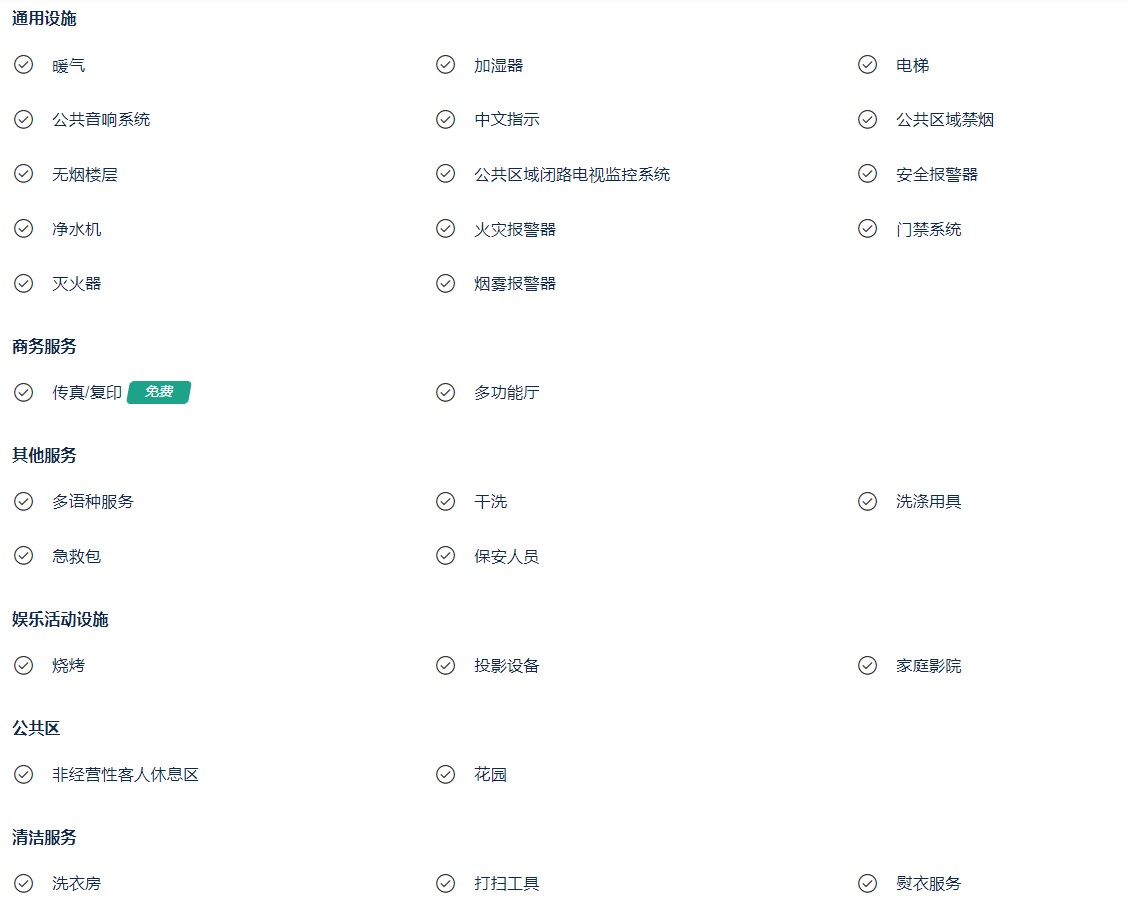Select the checkmark icon for 净水机
The width and height of the screenshot is (1128, 897).
point(24,229)
